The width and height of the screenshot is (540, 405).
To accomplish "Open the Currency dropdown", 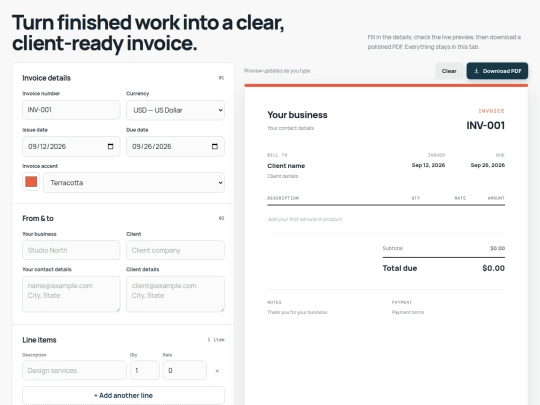I will click(175, 110).
